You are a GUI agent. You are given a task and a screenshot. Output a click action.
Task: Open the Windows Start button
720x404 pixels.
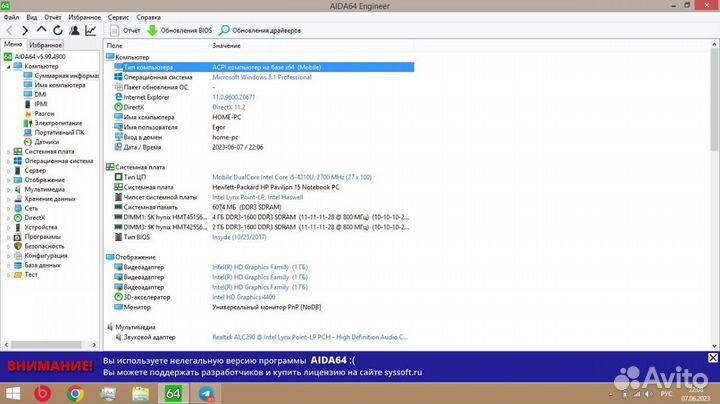tap(13, 394)
